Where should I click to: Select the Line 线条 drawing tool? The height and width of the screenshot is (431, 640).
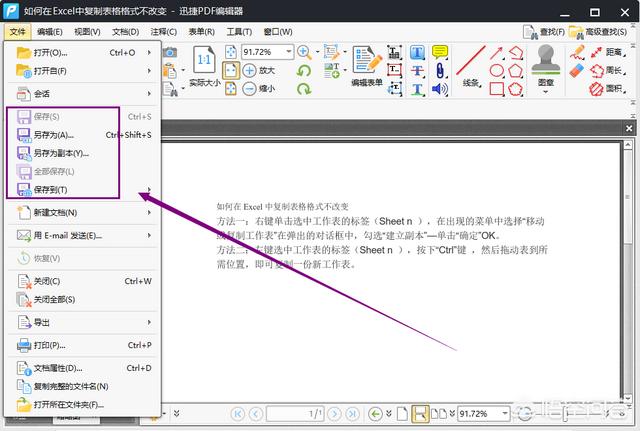pos(471,67)
